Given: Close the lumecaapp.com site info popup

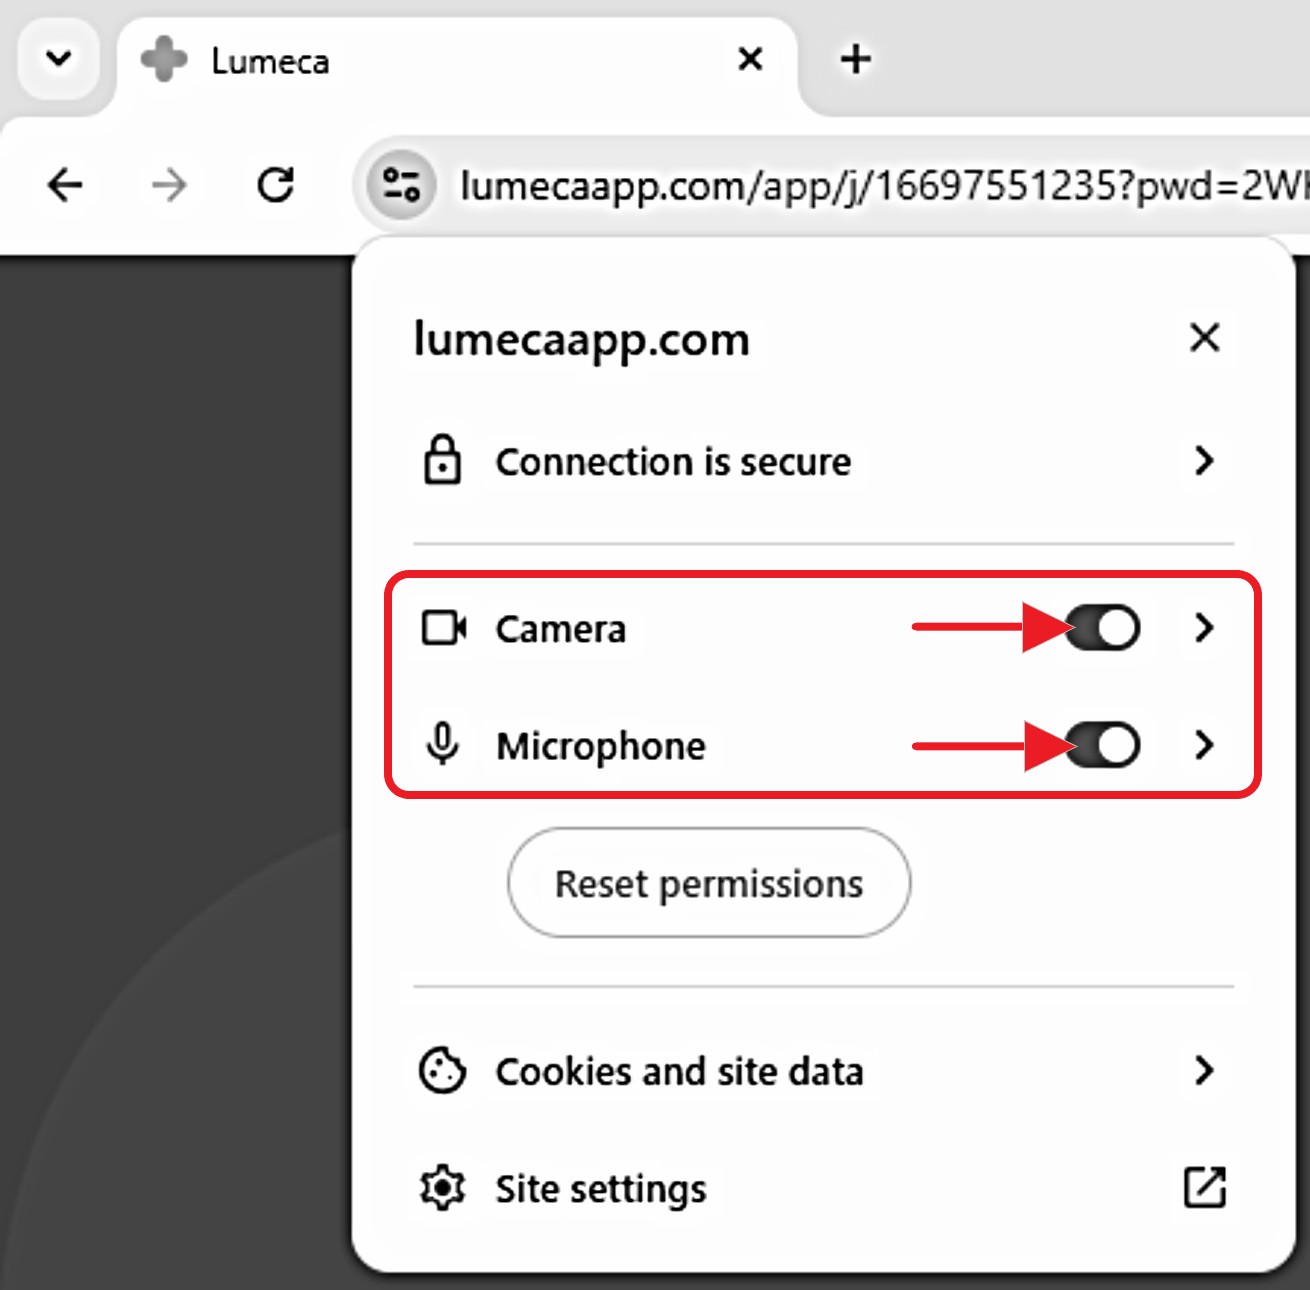Looking at the screenshot, I should click(x=1204, y=338).
